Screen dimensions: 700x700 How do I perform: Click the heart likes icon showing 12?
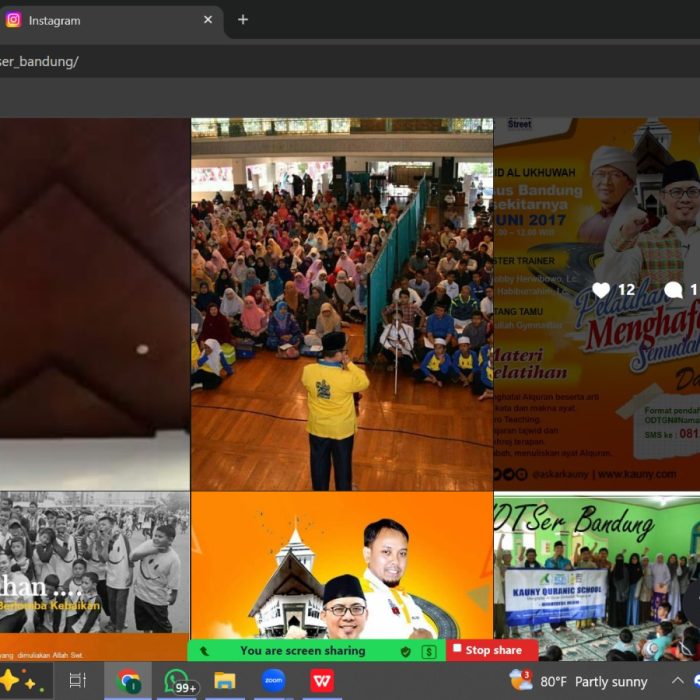[601, 290]
